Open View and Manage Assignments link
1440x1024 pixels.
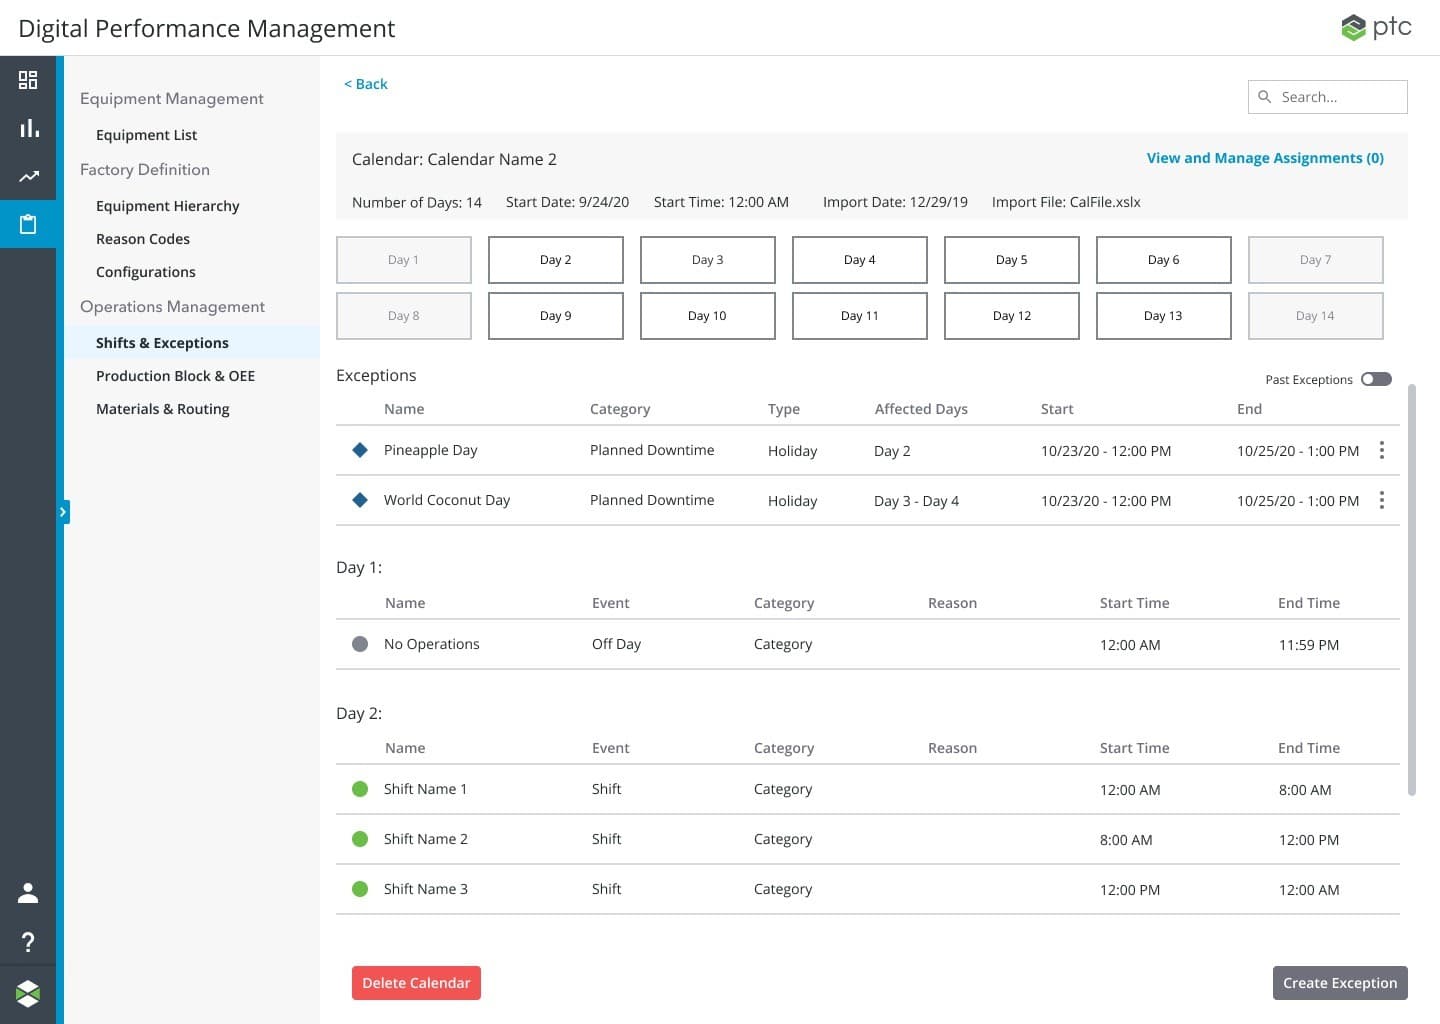click(x=1265, y=158)
